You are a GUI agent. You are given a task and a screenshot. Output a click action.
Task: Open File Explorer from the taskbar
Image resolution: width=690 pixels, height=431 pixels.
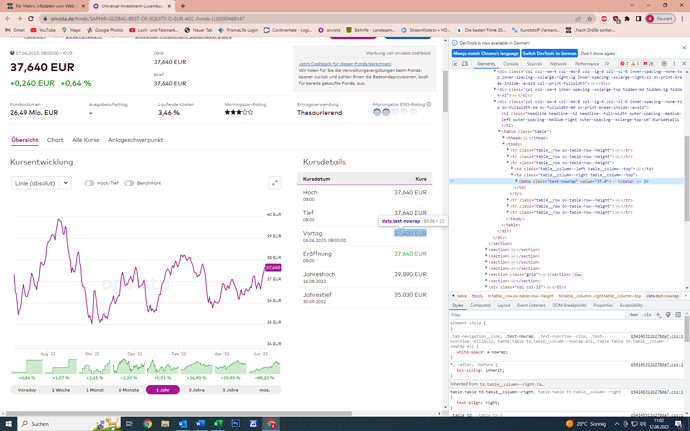pyautogui.click(x=165, y=424)
